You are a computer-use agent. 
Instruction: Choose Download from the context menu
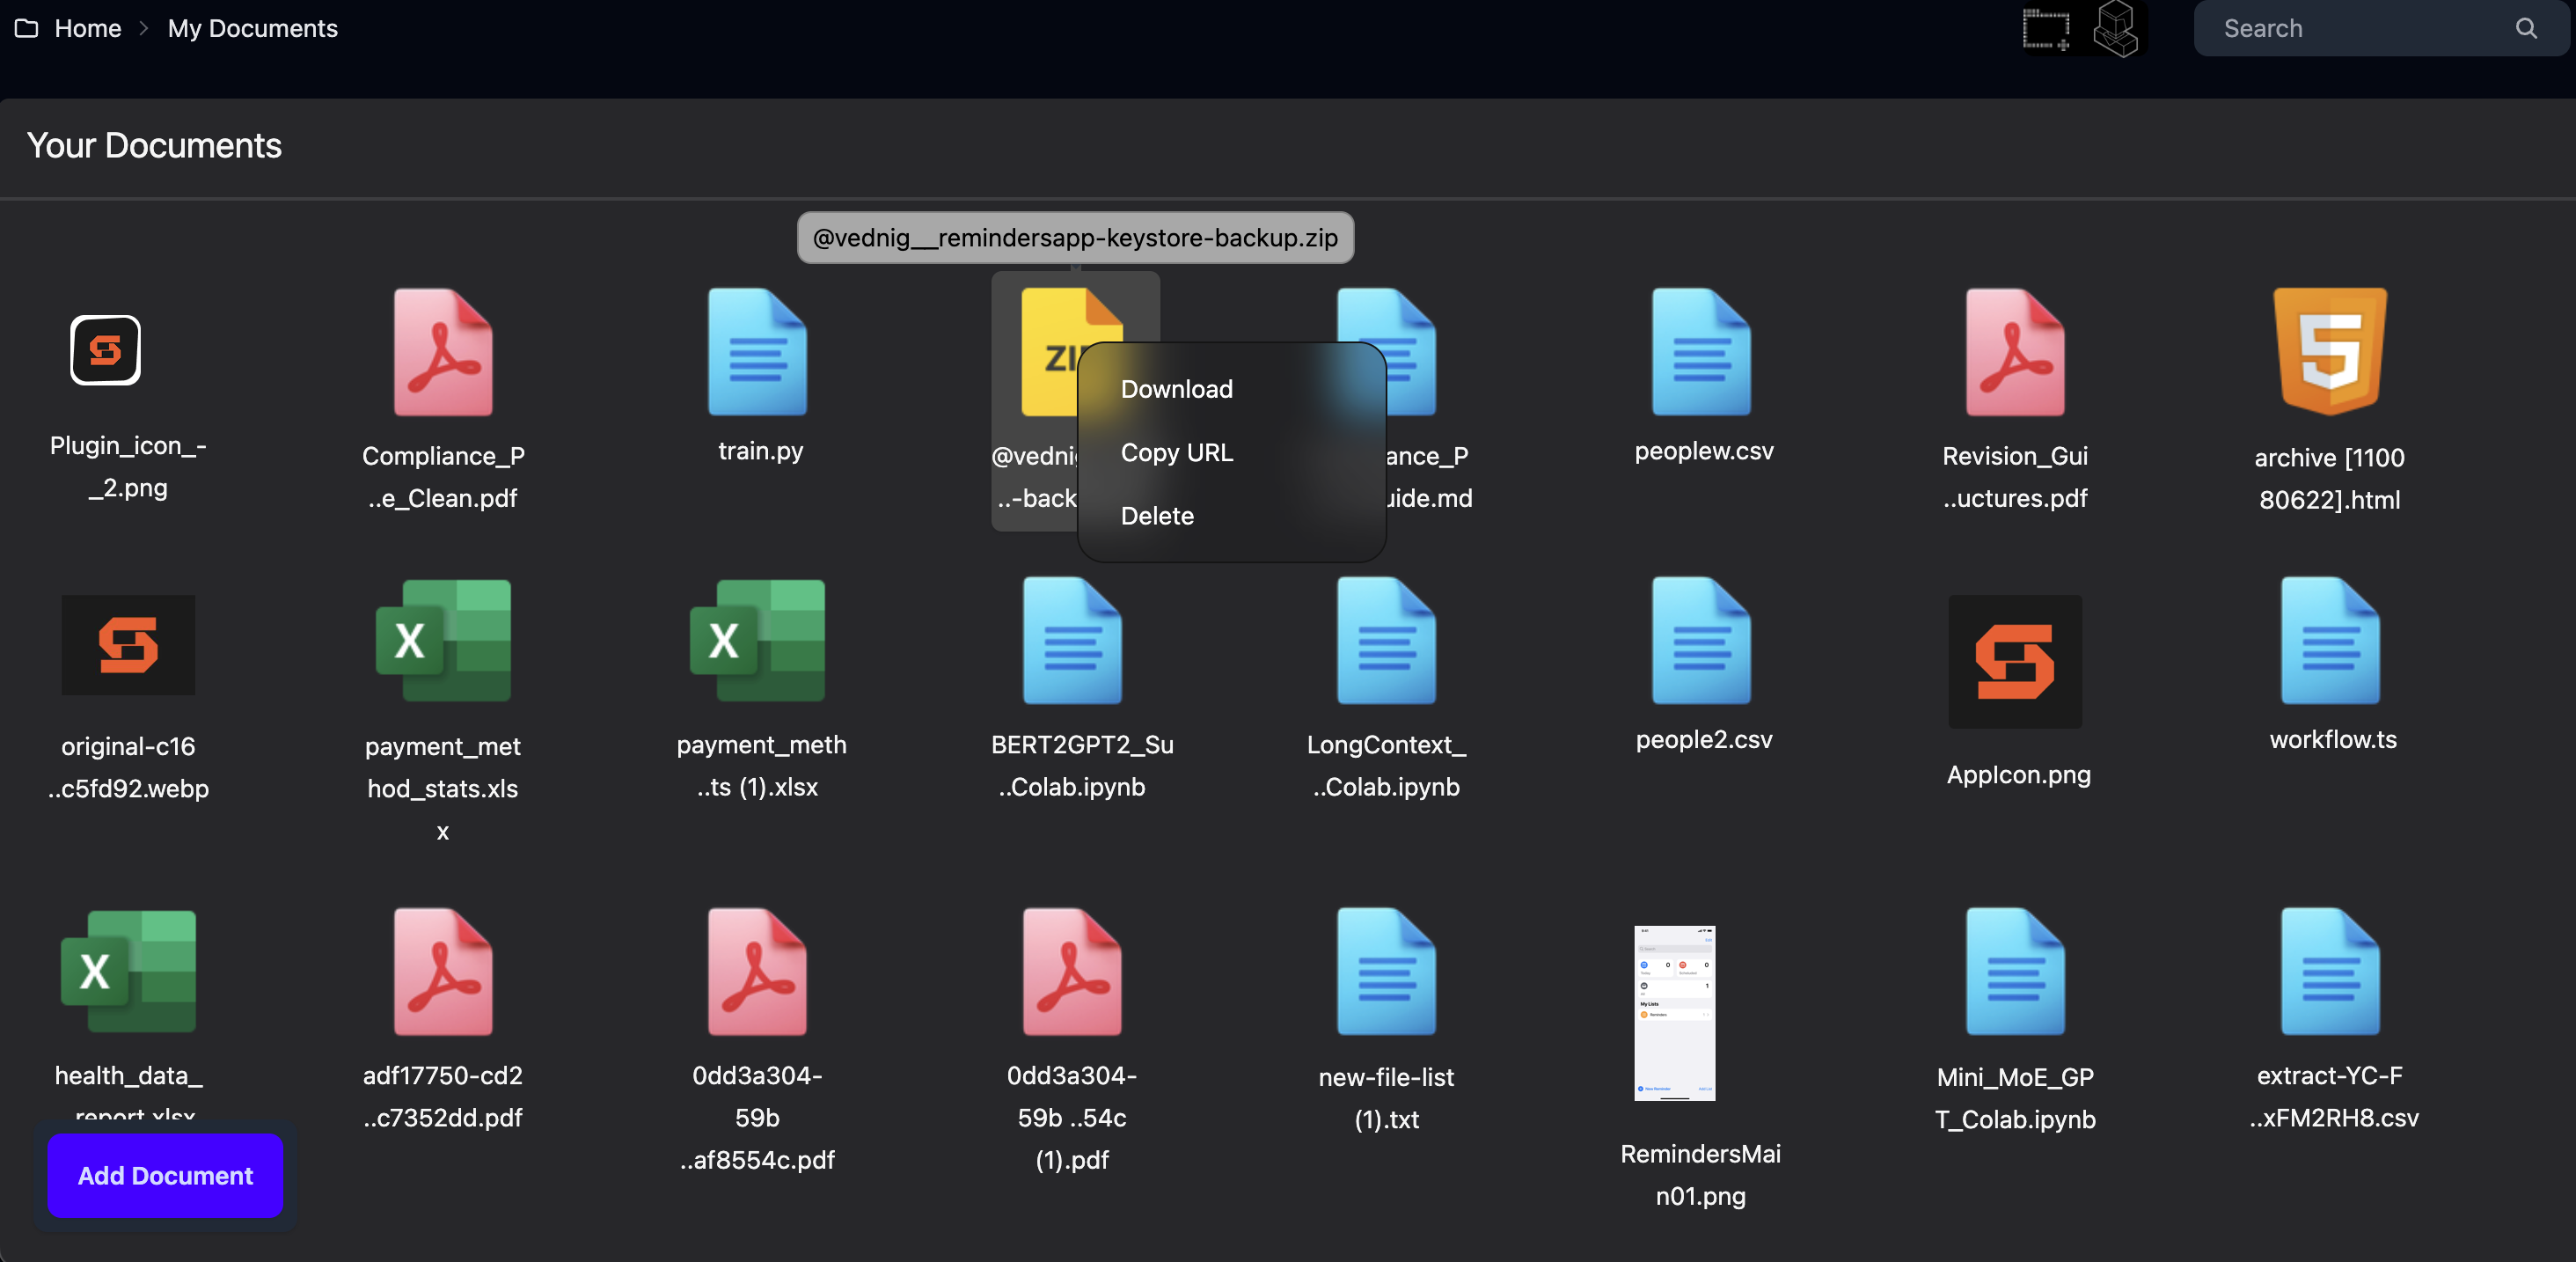click(x=1176, y=389)
